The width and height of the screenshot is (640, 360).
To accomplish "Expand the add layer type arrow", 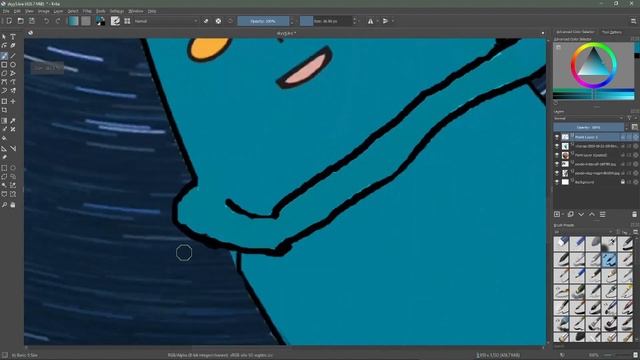I will point(563,214).
